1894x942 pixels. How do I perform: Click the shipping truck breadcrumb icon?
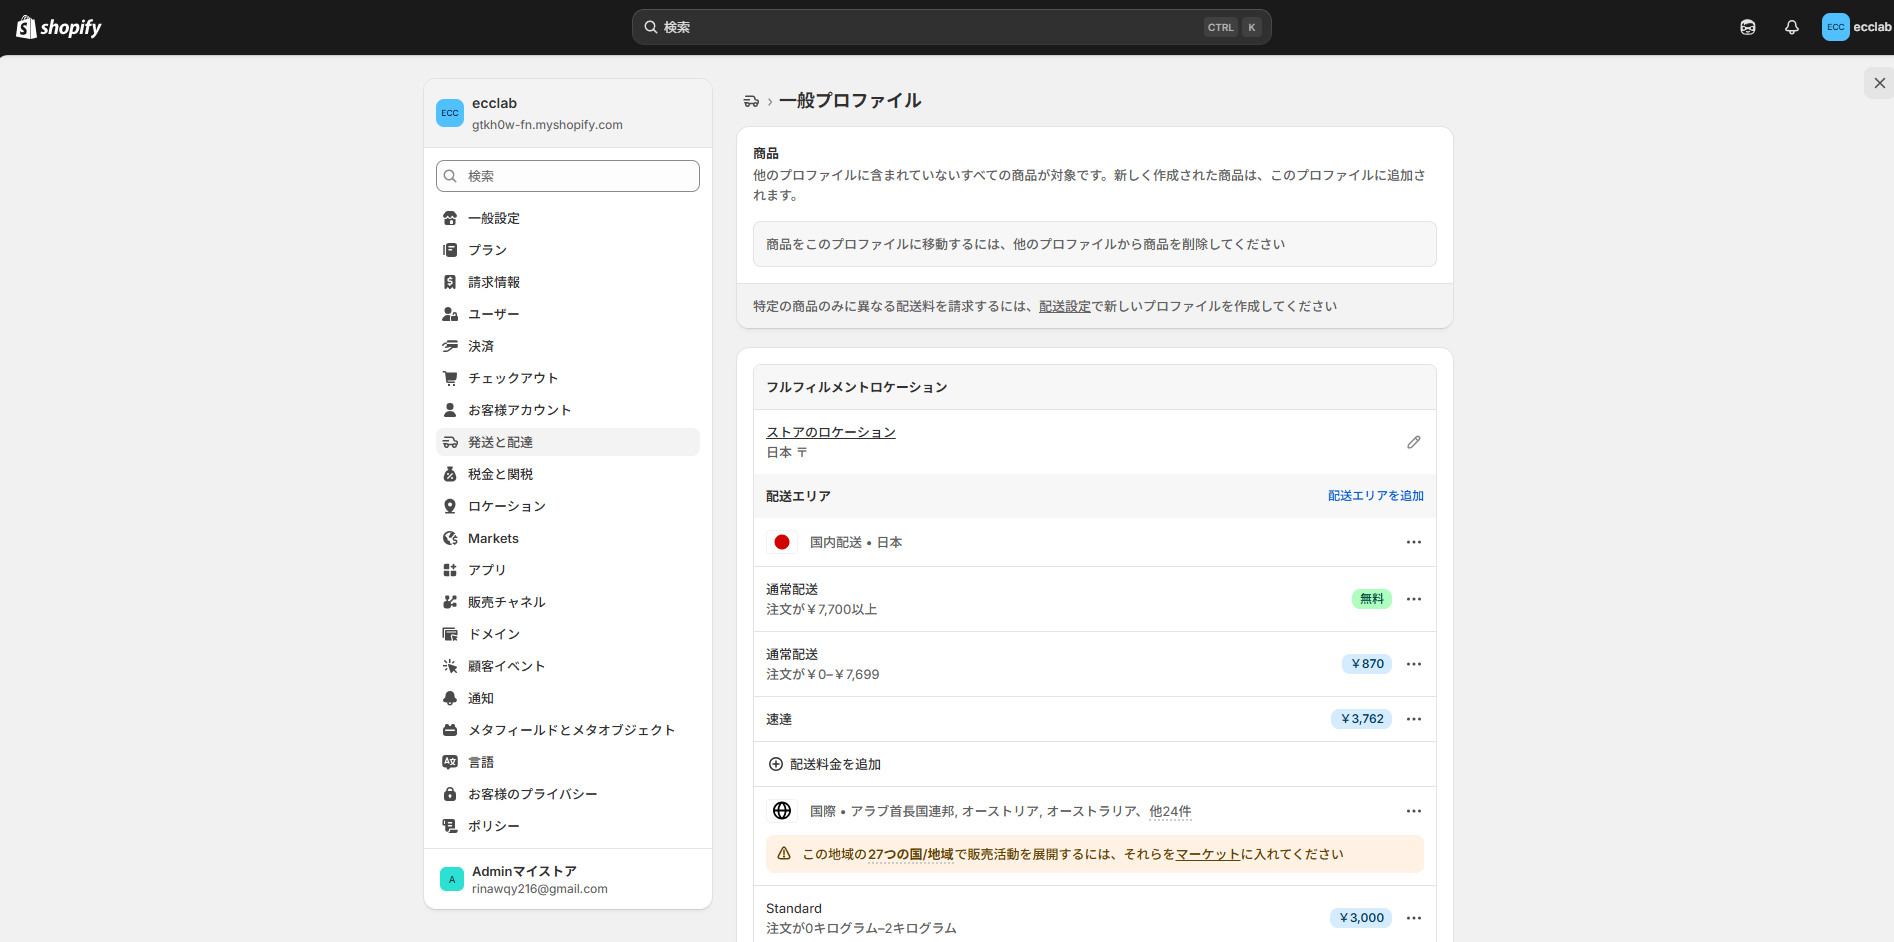coord(751,101)
